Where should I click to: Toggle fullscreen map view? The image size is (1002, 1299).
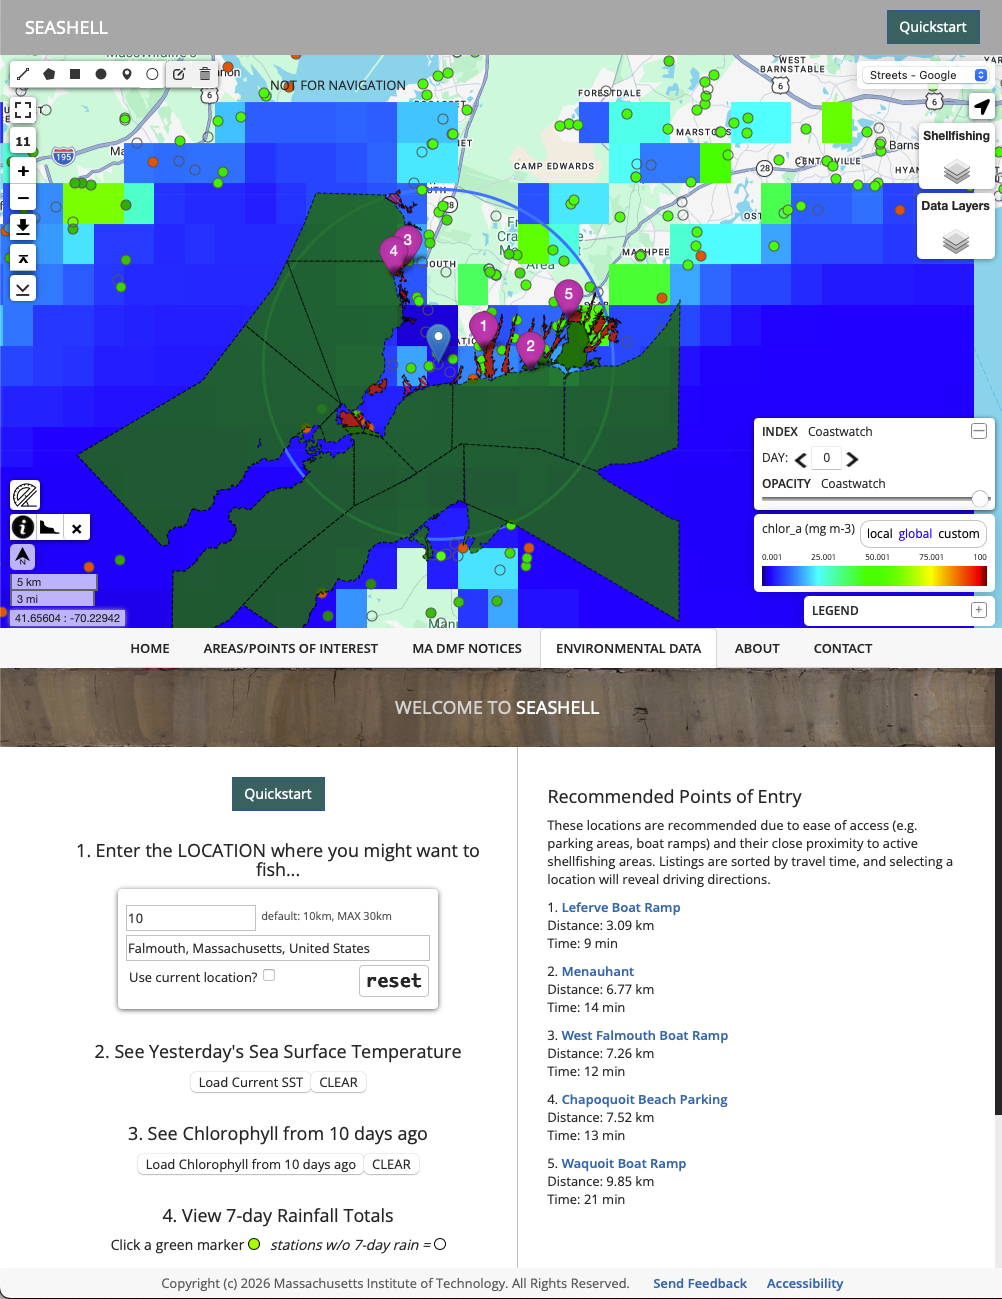point(23,110)
